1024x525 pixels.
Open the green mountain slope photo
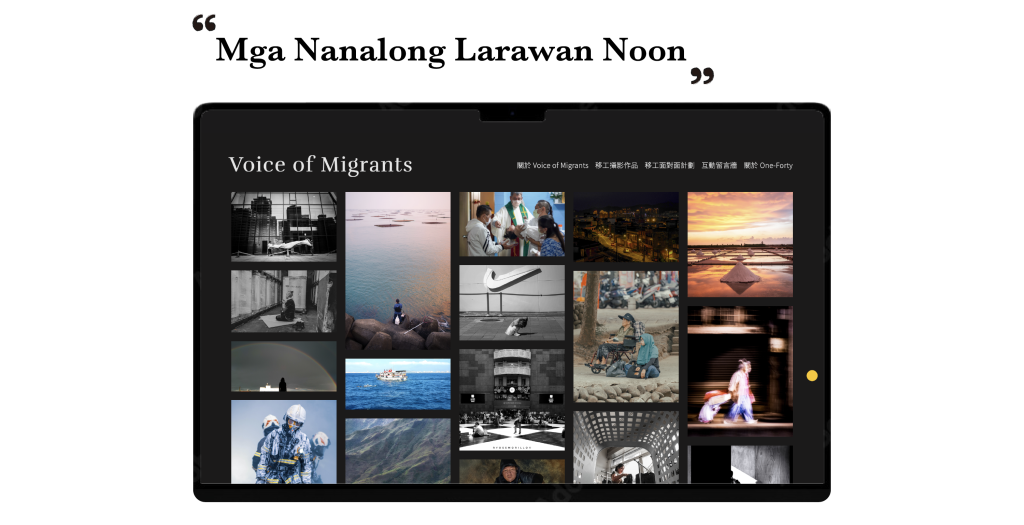pos(398,451)
